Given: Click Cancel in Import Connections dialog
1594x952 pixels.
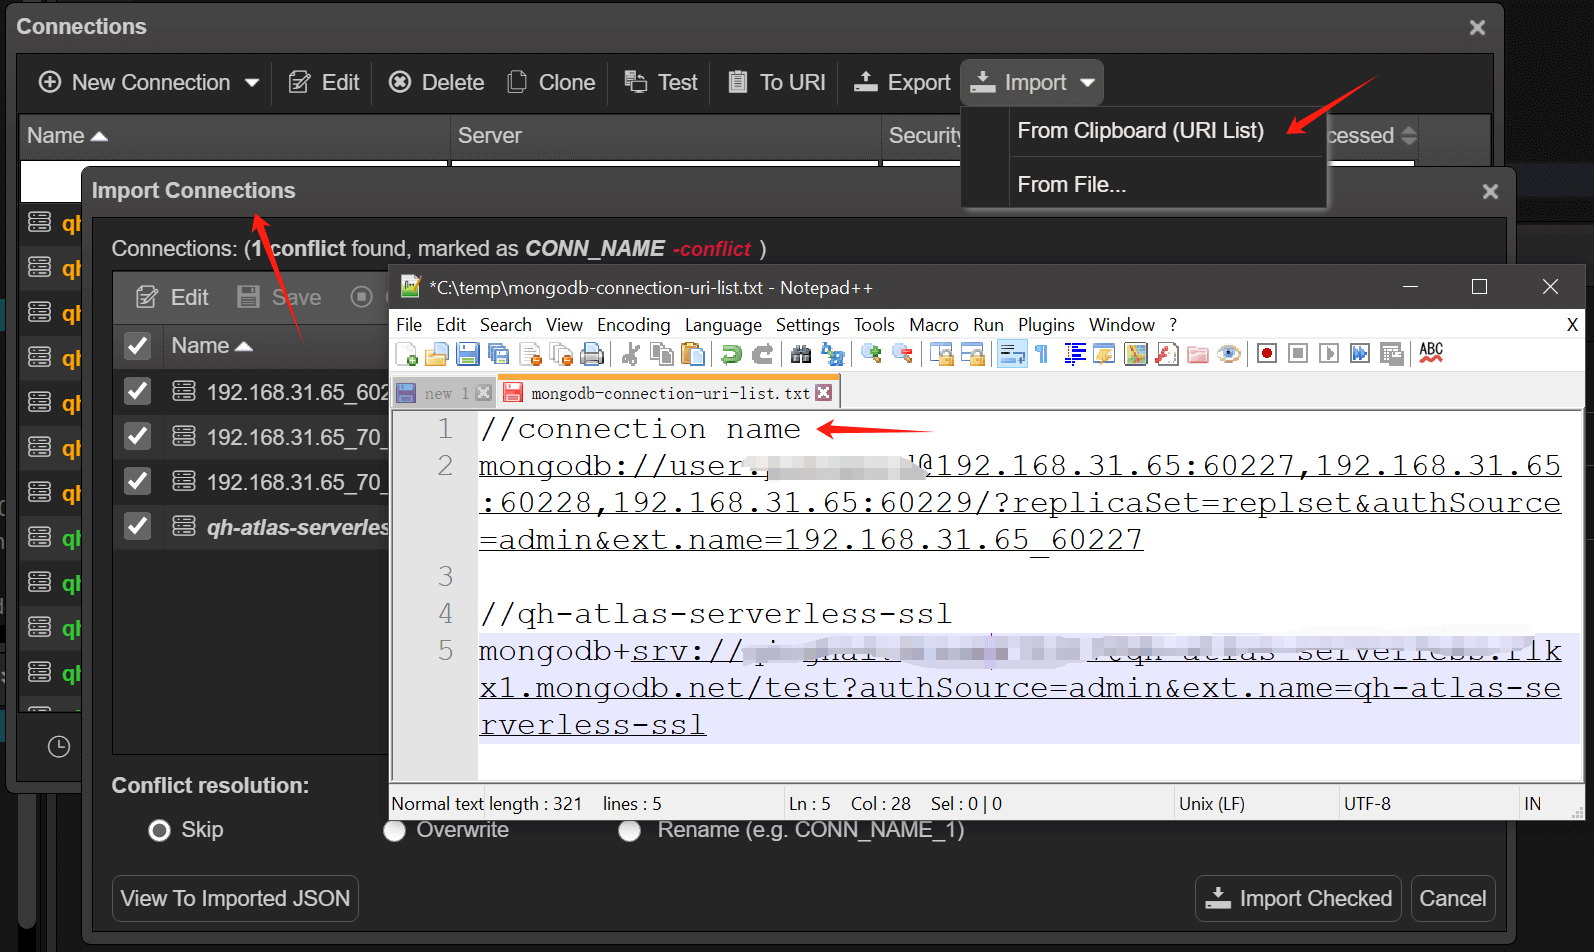Looking at the screenshot, I should (1452, 899).
